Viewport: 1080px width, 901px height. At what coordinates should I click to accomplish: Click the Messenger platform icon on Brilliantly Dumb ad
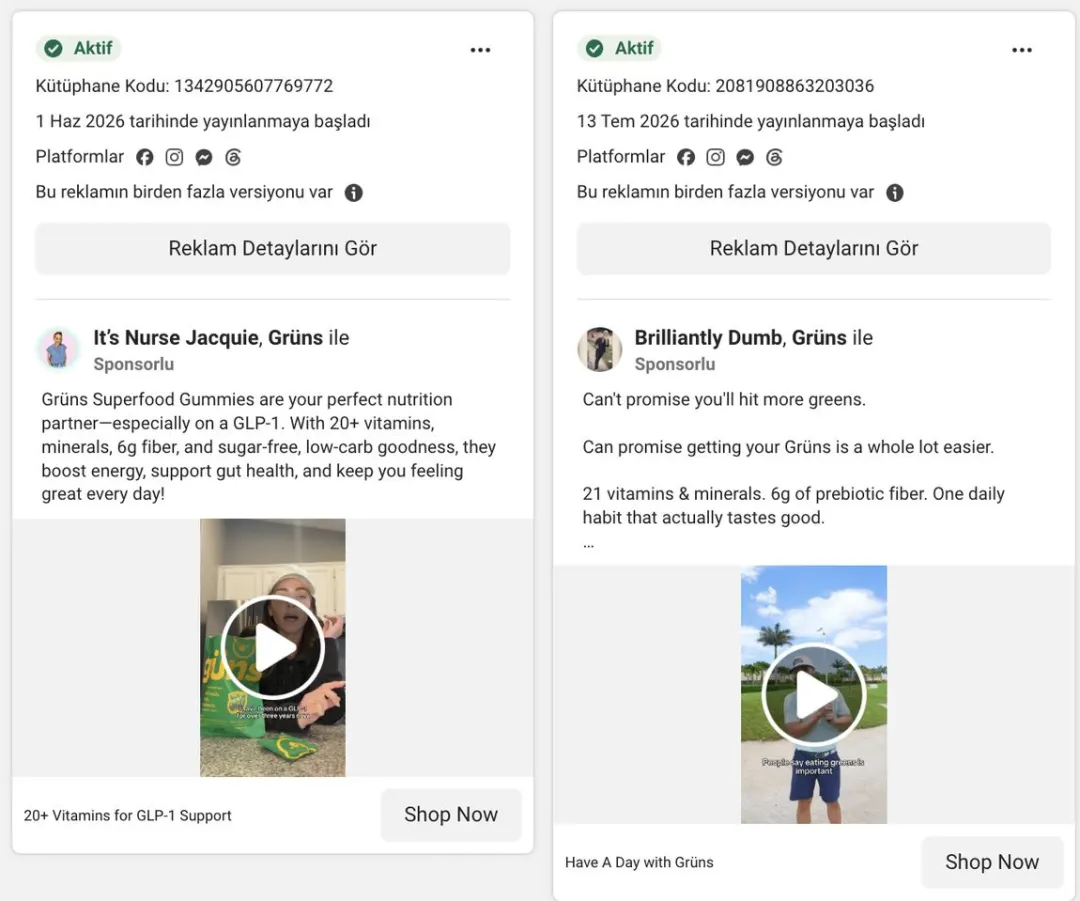pos(745,157)
